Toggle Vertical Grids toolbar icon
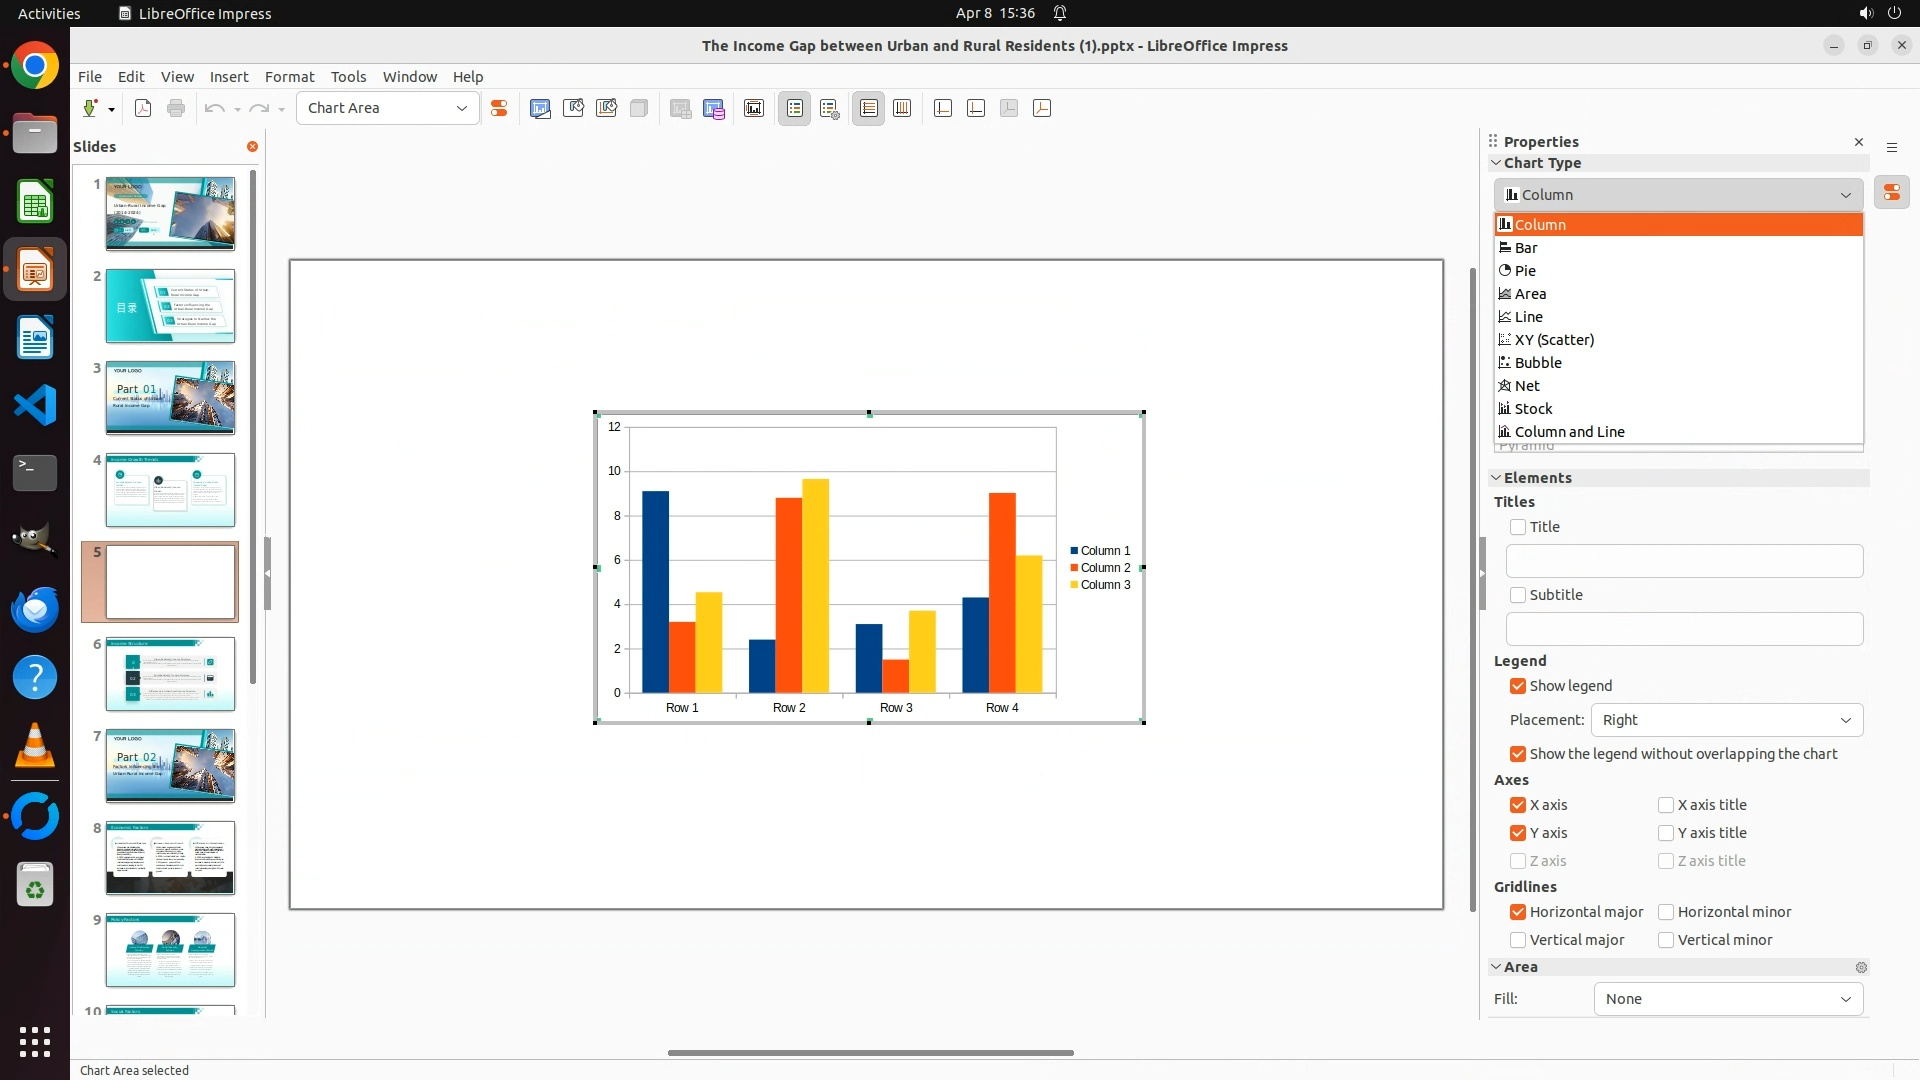1920x1080 pixels. [x=902, y=108]
